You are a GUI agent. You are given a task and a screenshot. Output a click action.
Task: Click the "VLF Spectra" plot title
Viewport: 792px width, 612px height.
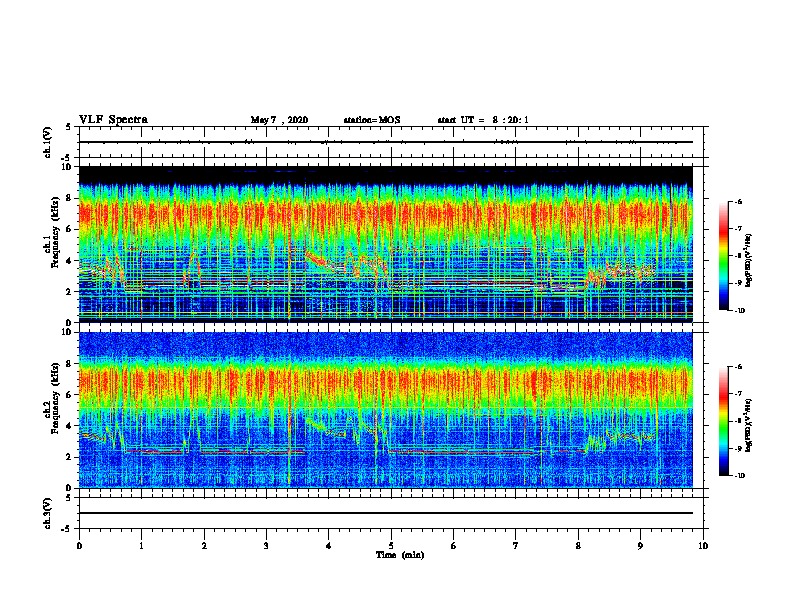113,120
